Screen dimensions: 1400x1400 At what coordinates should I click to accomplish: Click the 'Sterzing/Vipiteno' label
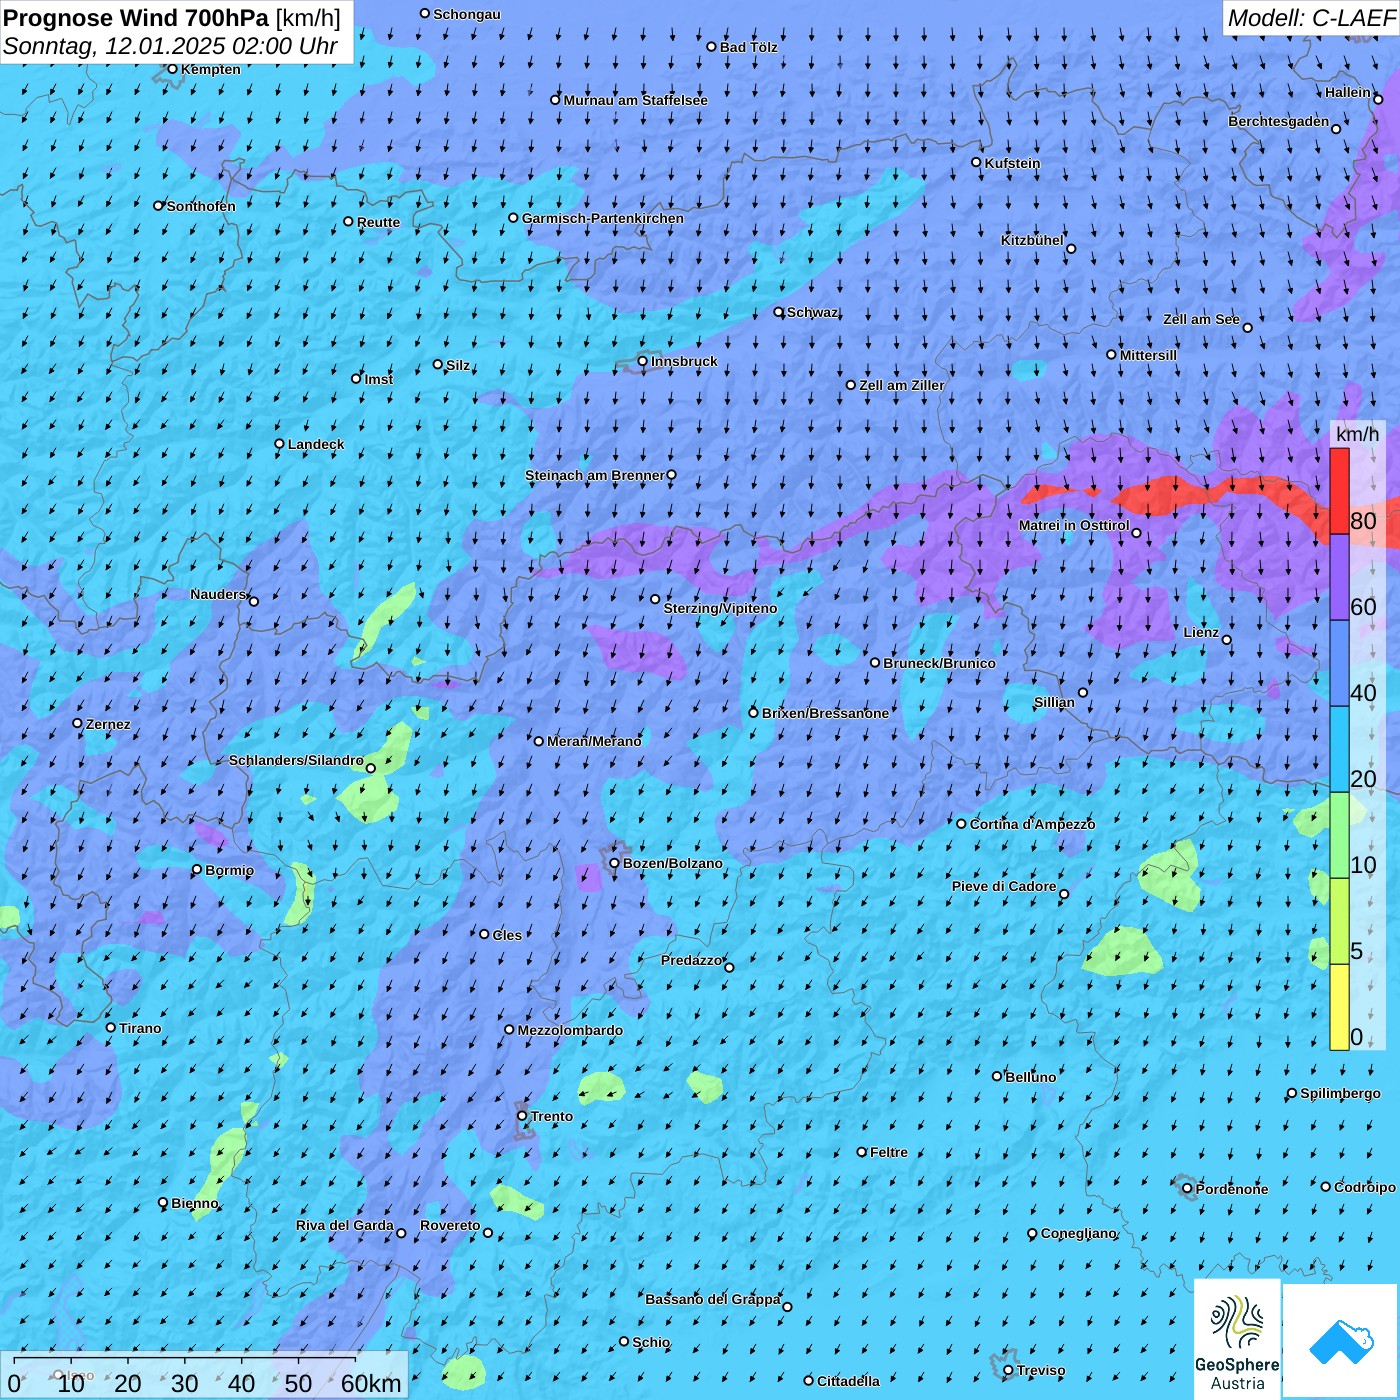720,608
